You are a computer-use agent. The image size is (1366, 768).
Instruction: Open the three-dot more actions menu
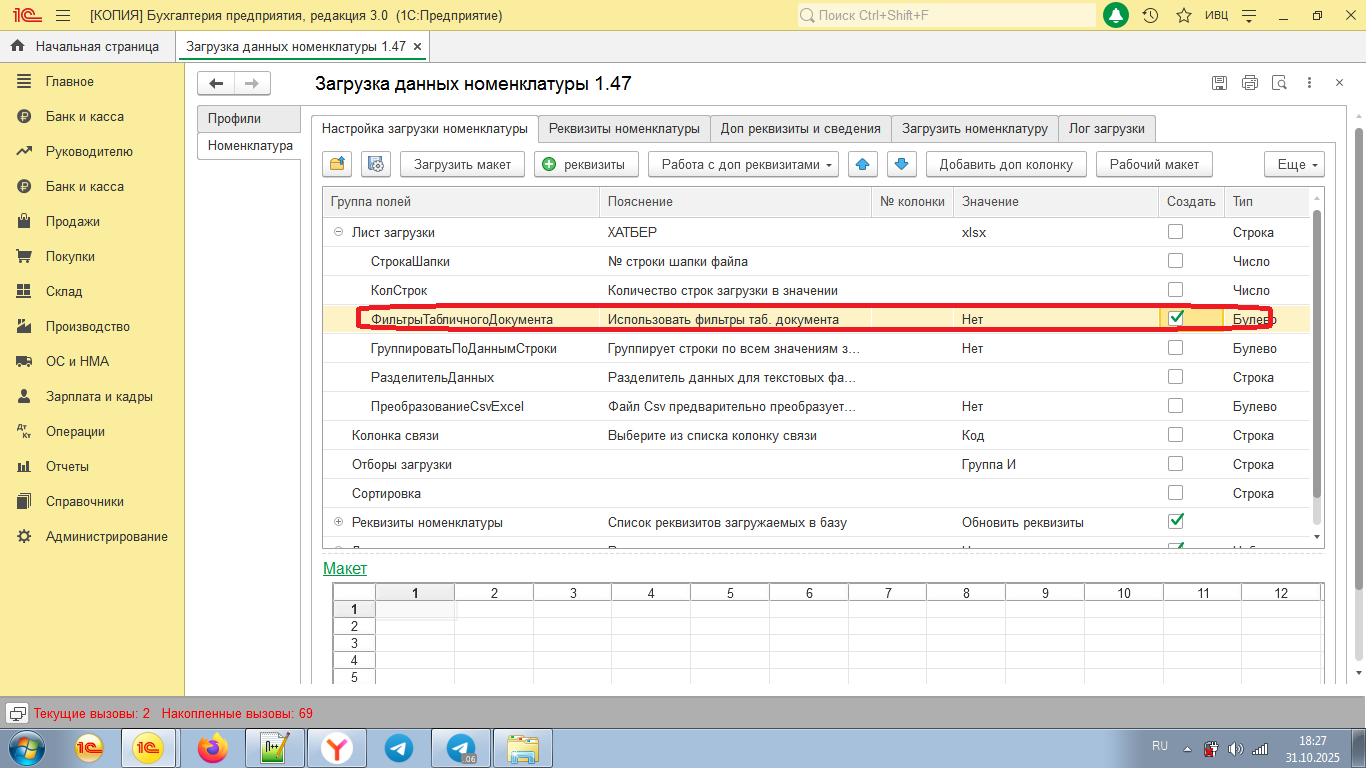click(x=1310, y=84)
